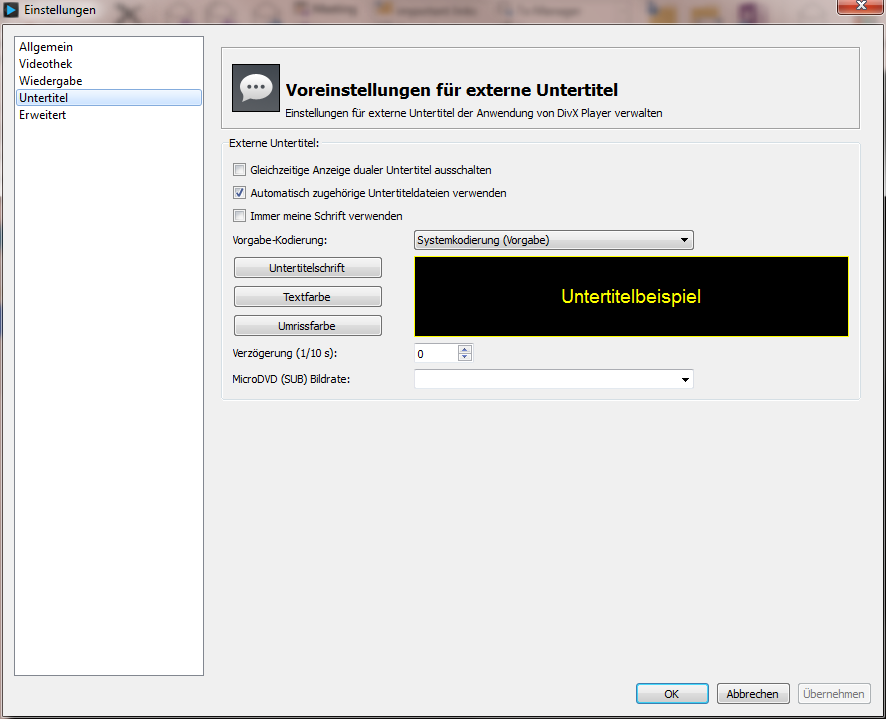Expand the MicroDVD (SUB) Bildrate dropdown
Viewport: 886px width, 719px height.
[554, 379]
